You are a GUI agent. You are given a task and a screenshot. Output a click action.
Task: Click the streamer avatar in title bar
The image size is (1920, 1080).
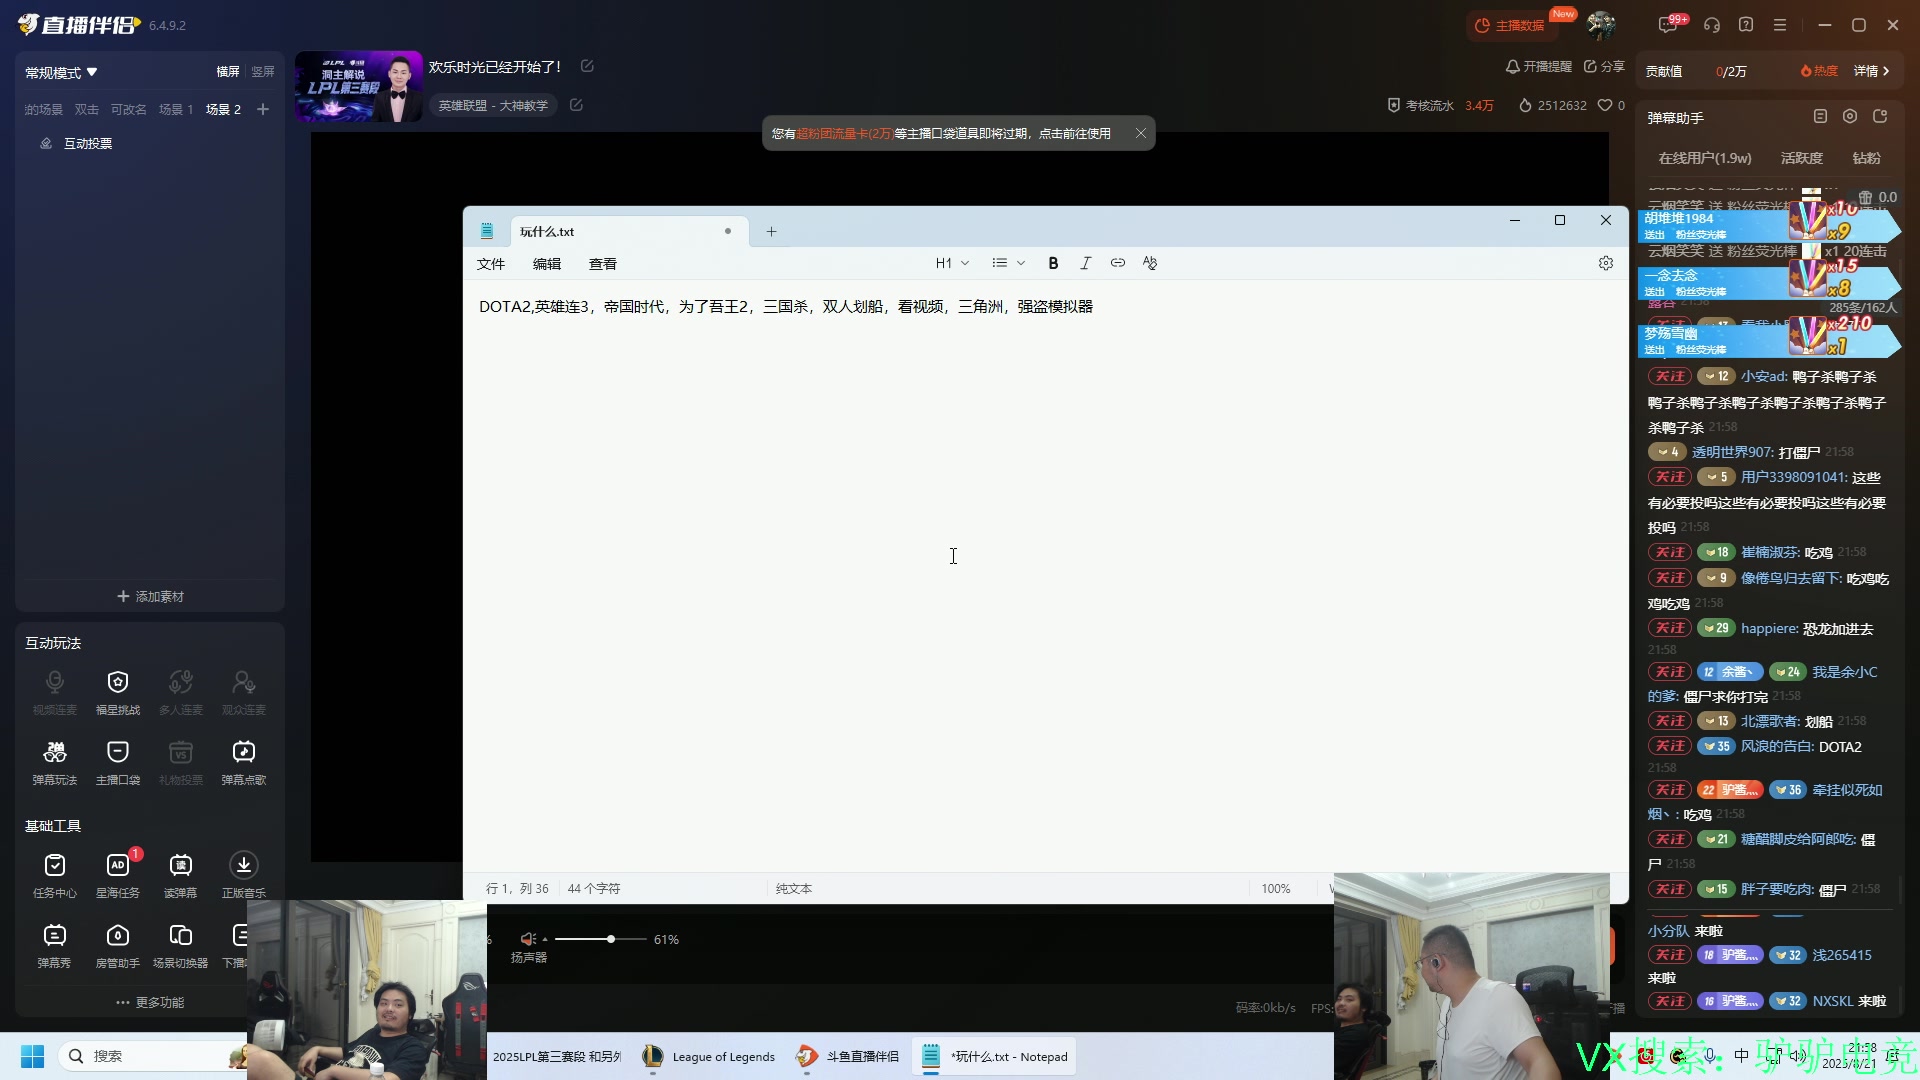1601,25
